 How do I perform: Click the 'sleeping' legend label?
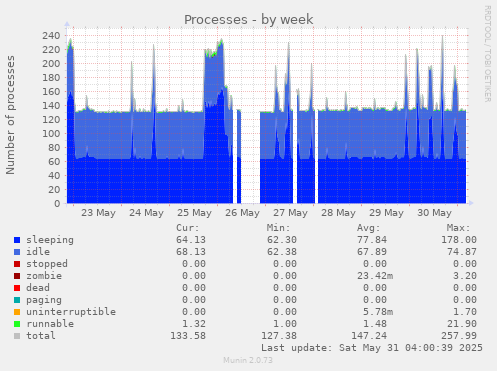[x=50, y=240]
